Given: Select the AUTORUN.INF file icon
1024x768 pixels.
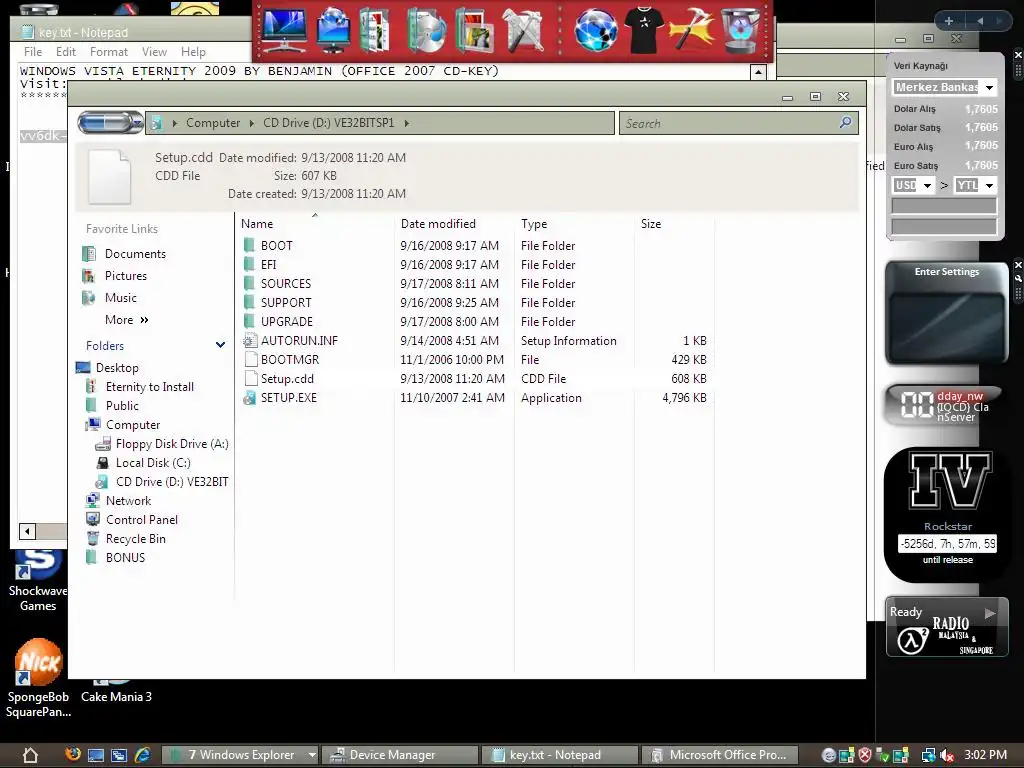Looking at the screenshot, I should point(249,341).
